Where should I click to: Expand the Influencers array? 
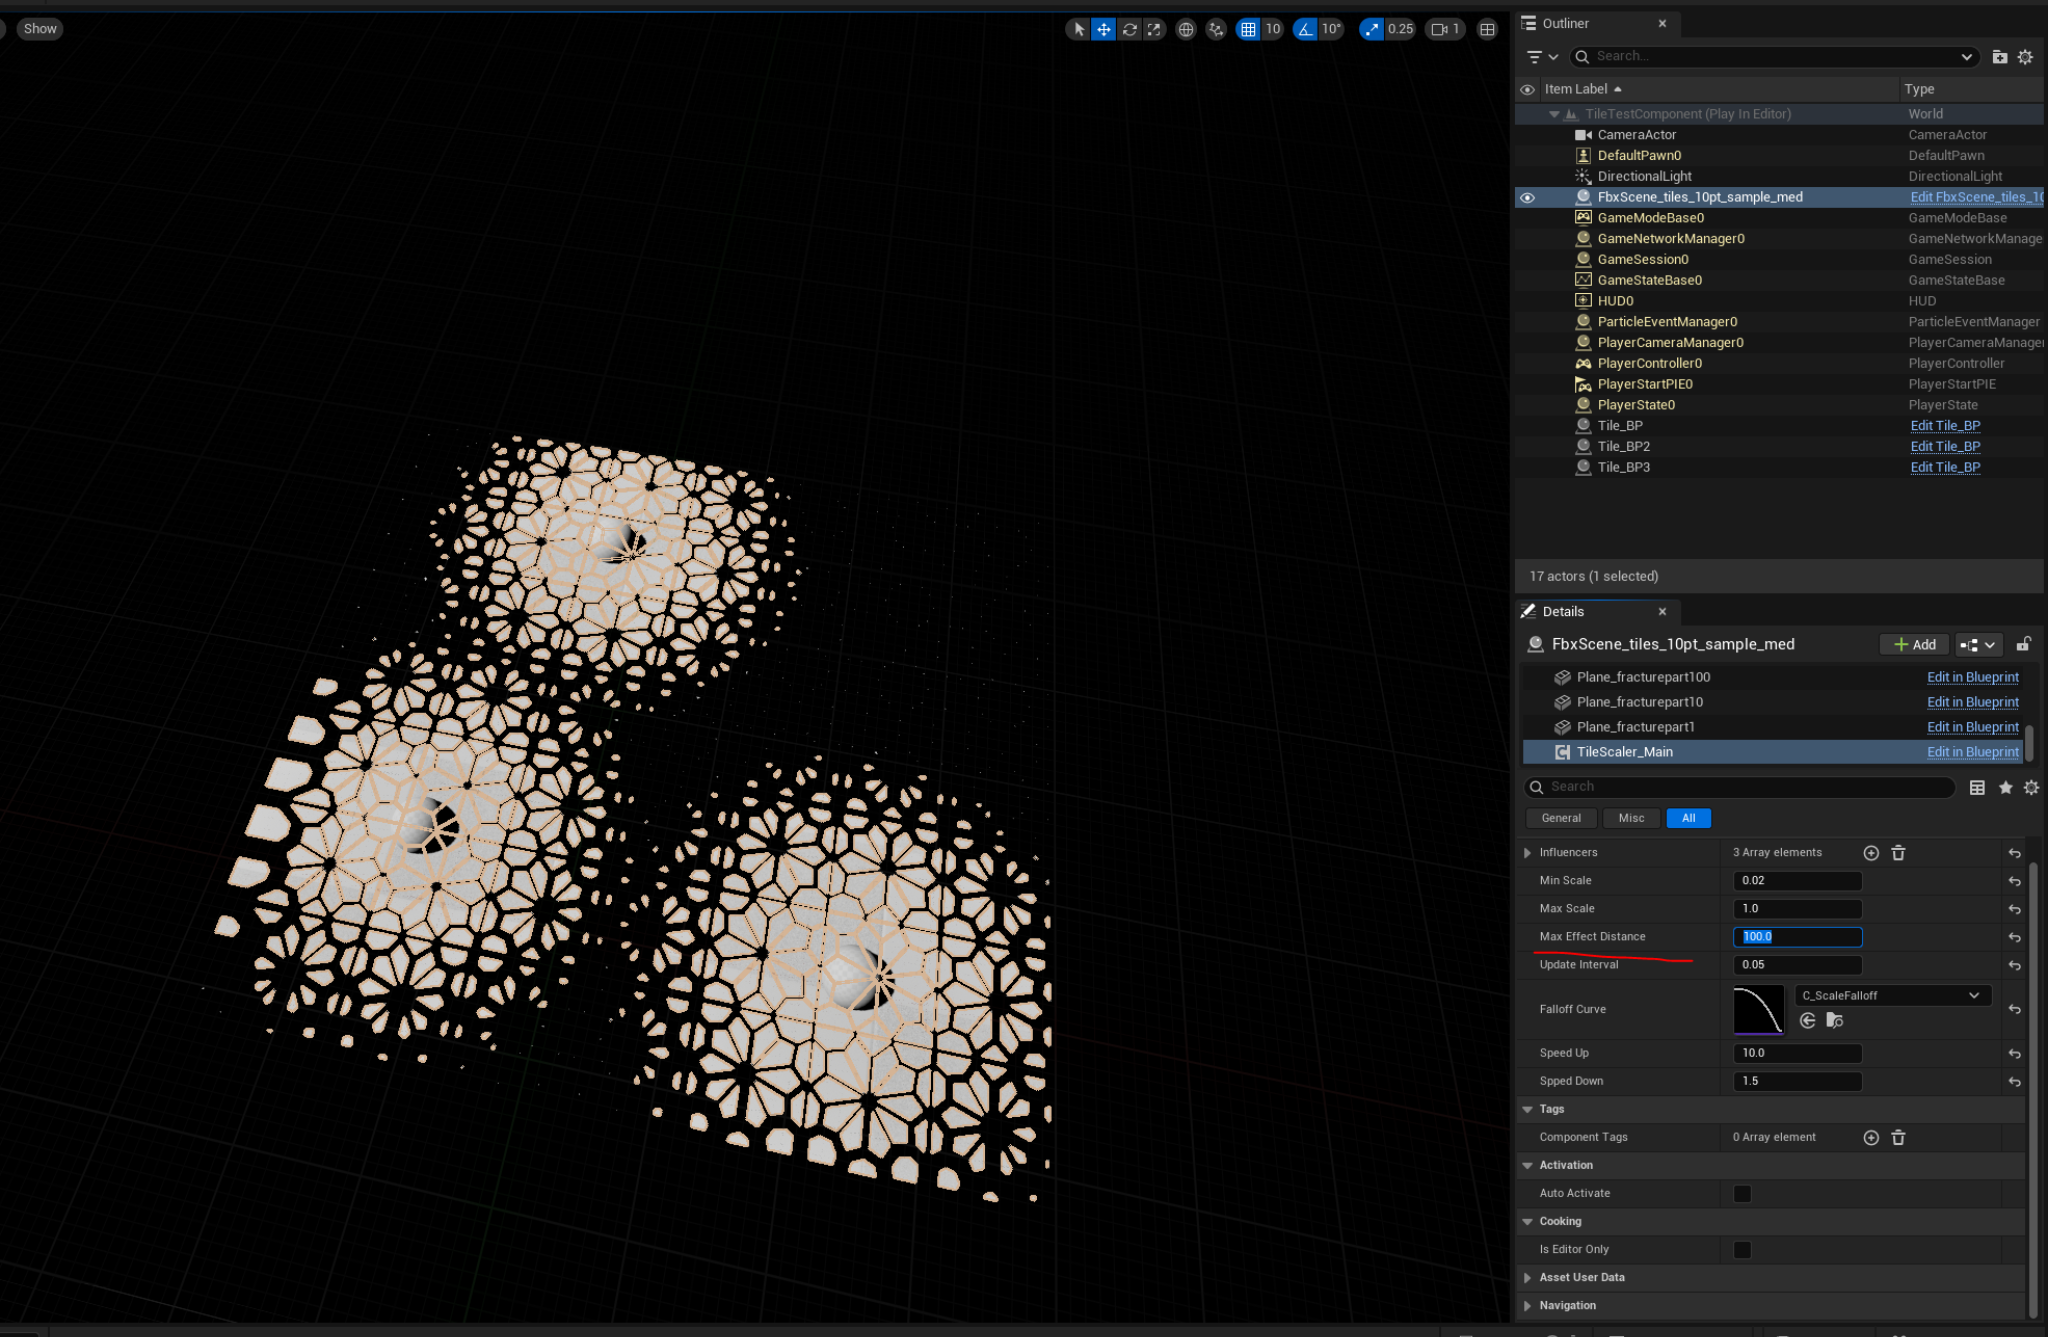pos(1527,853)
